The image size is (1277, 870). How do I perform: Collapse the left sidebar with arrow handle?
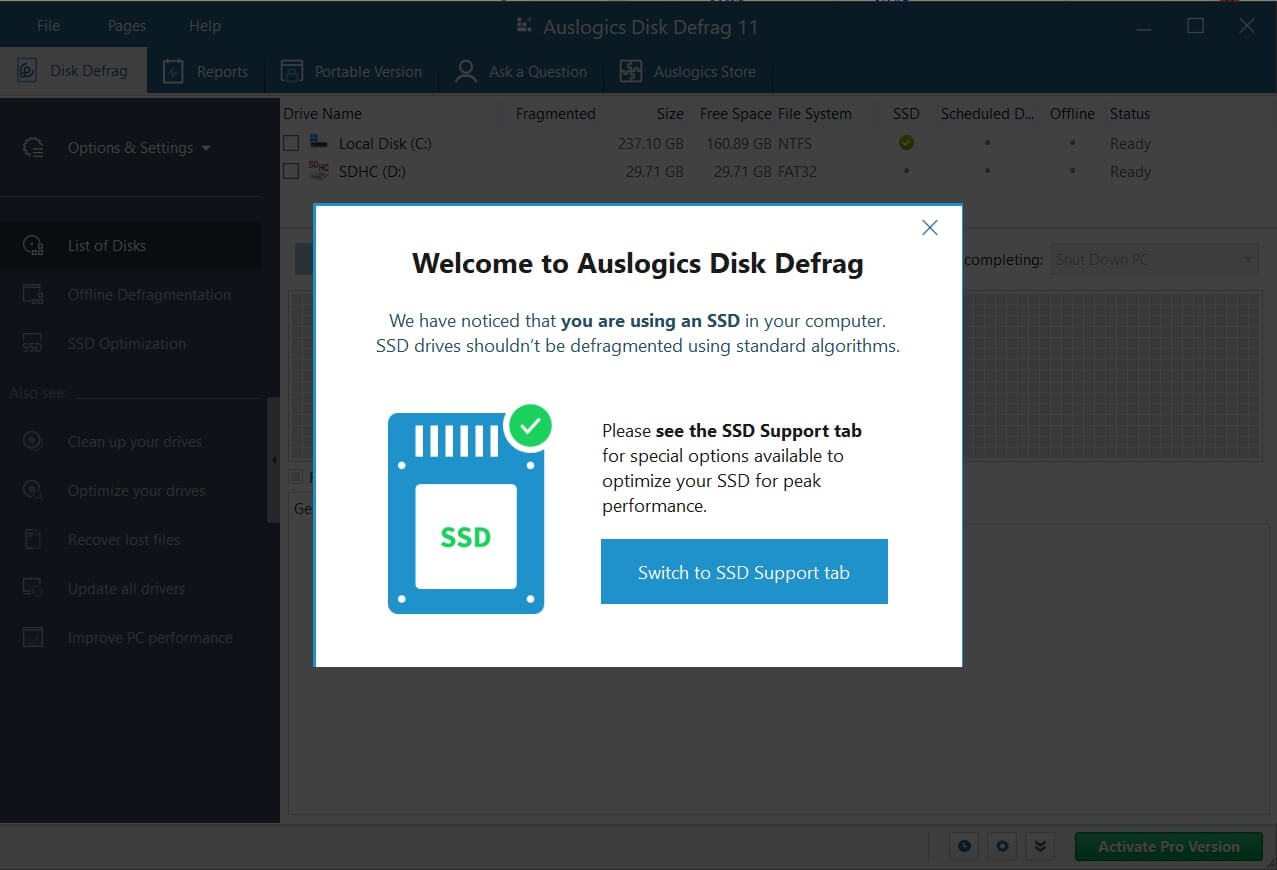pos(274,460)
